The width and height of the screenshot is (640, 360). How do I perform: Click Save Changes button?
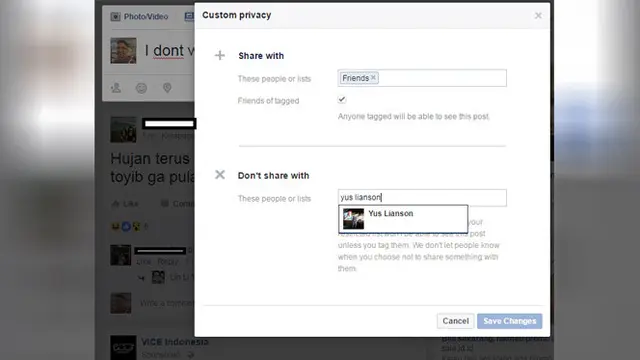509,321
